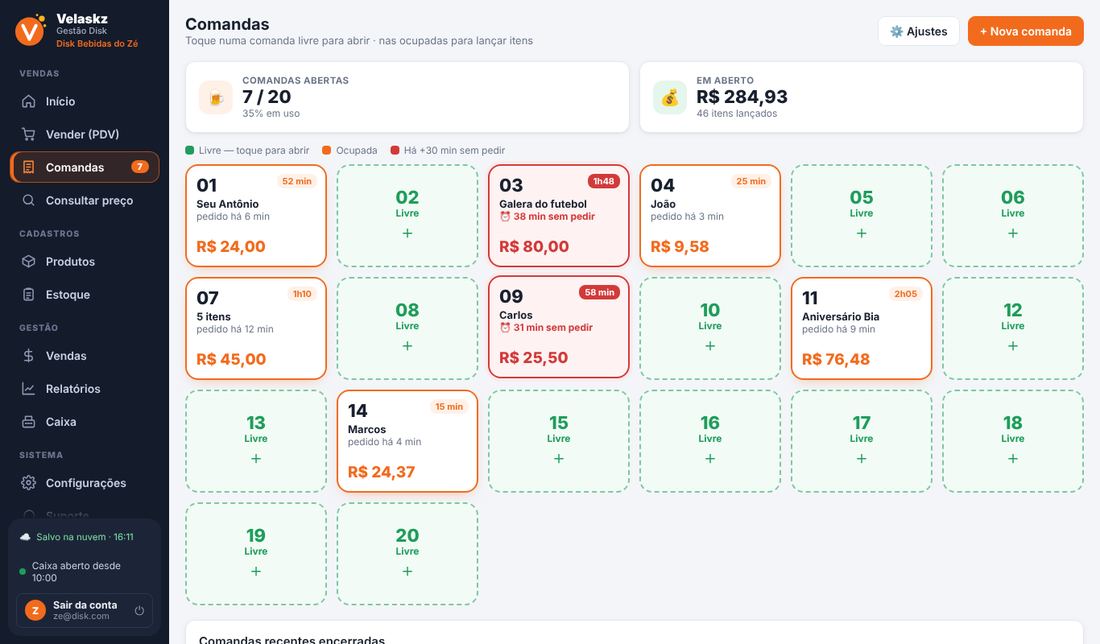The width and height of the screenshot is (1100, 644).
Task: Click the money bag icon in Em Aberto
Action: [x=670, y=97]
